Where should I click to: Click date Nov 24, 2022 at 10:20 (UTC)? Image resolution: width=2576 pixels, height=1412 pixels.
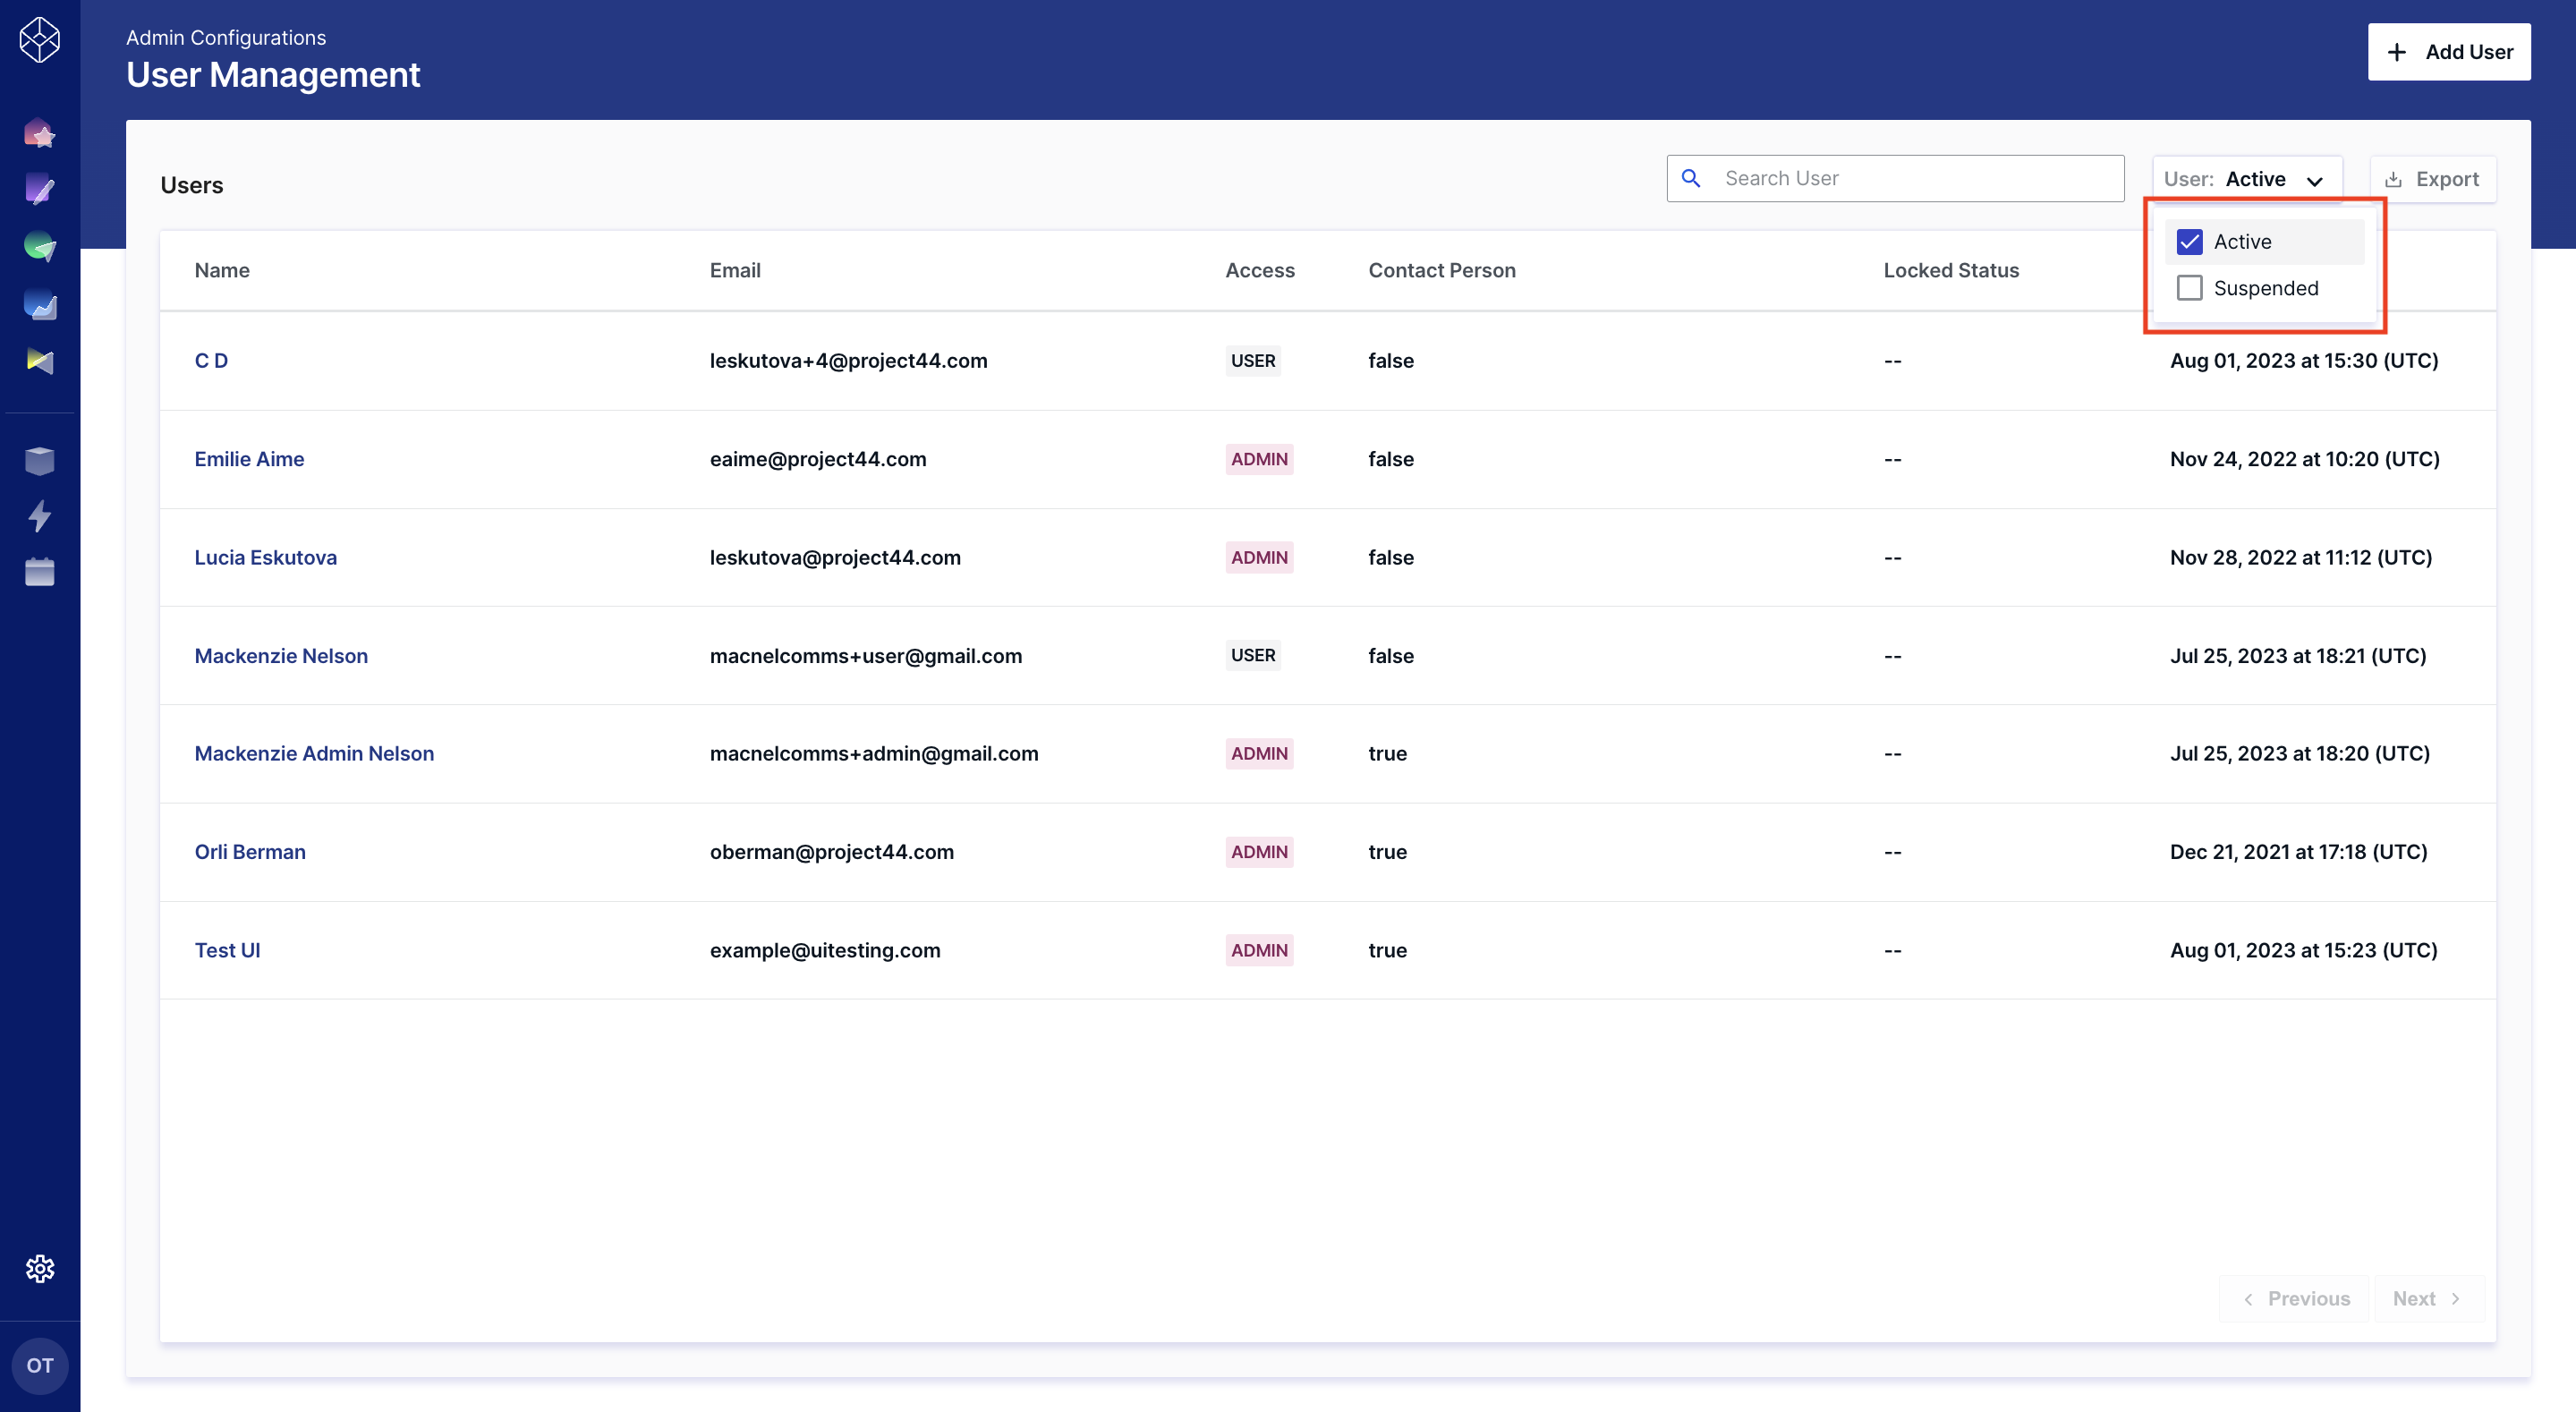click(2305, 459)
